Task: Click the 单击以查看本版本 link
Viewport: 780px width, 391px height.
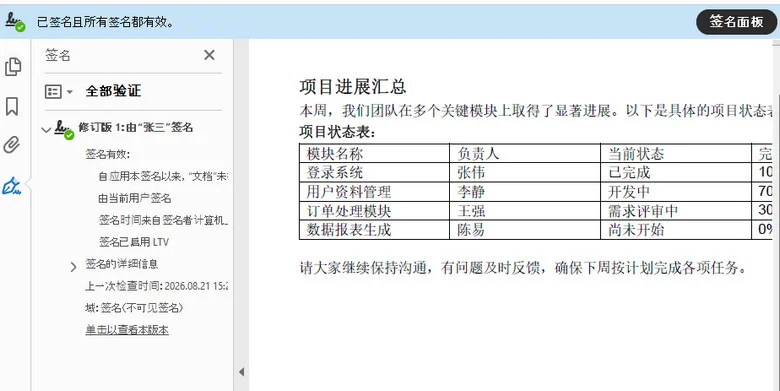Action: 127,330
